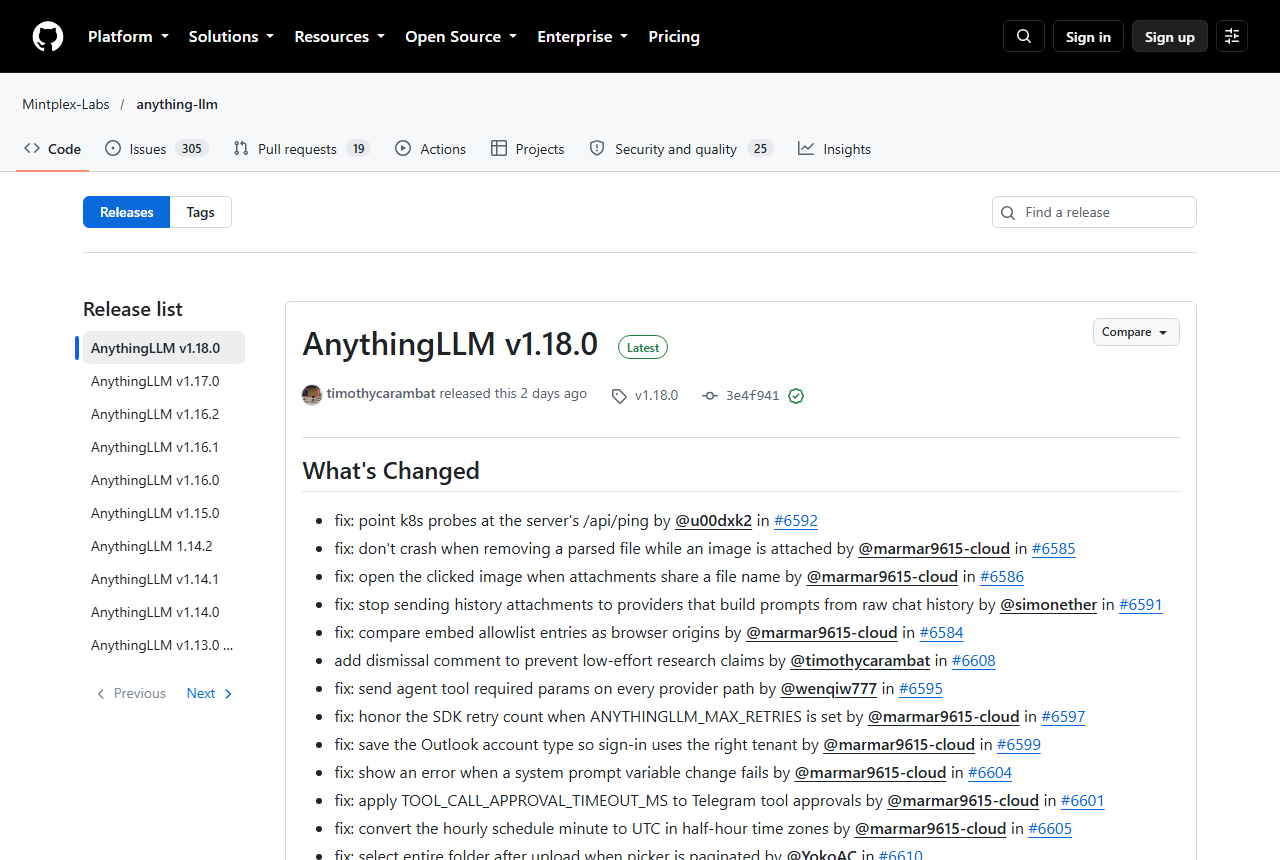Screen dimensions: 1280x860
Task: Open the appearance settings icon button
Action: coord(1232,36)
